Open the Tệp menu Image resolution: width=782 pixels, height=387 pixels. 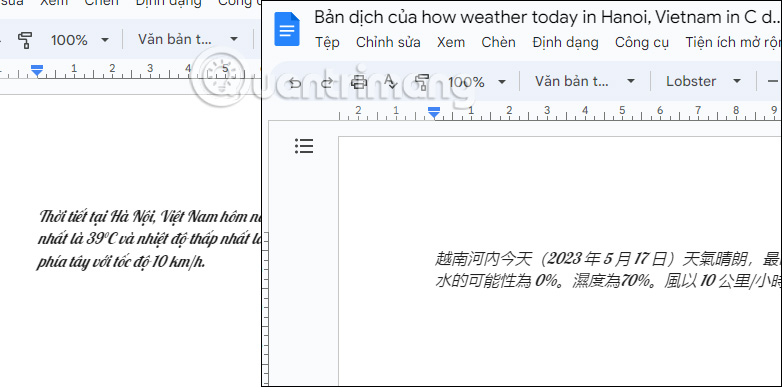tap(327, 42)
